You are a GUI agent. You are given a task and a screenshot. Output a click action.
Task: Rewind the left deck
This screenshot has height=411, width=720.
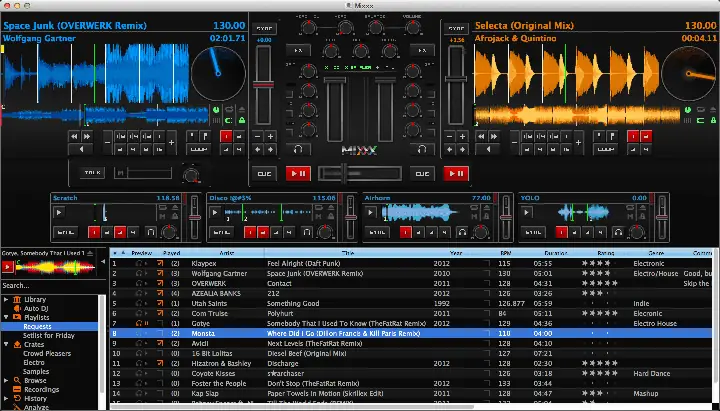click(x=74, y=136)
